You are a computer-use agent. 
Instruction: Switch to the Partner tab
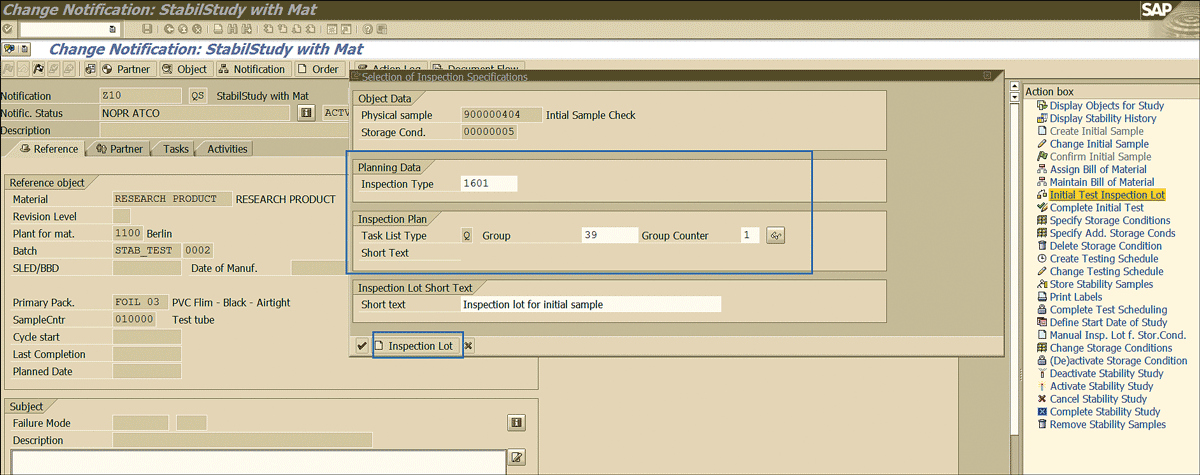[x=120, y=149]
